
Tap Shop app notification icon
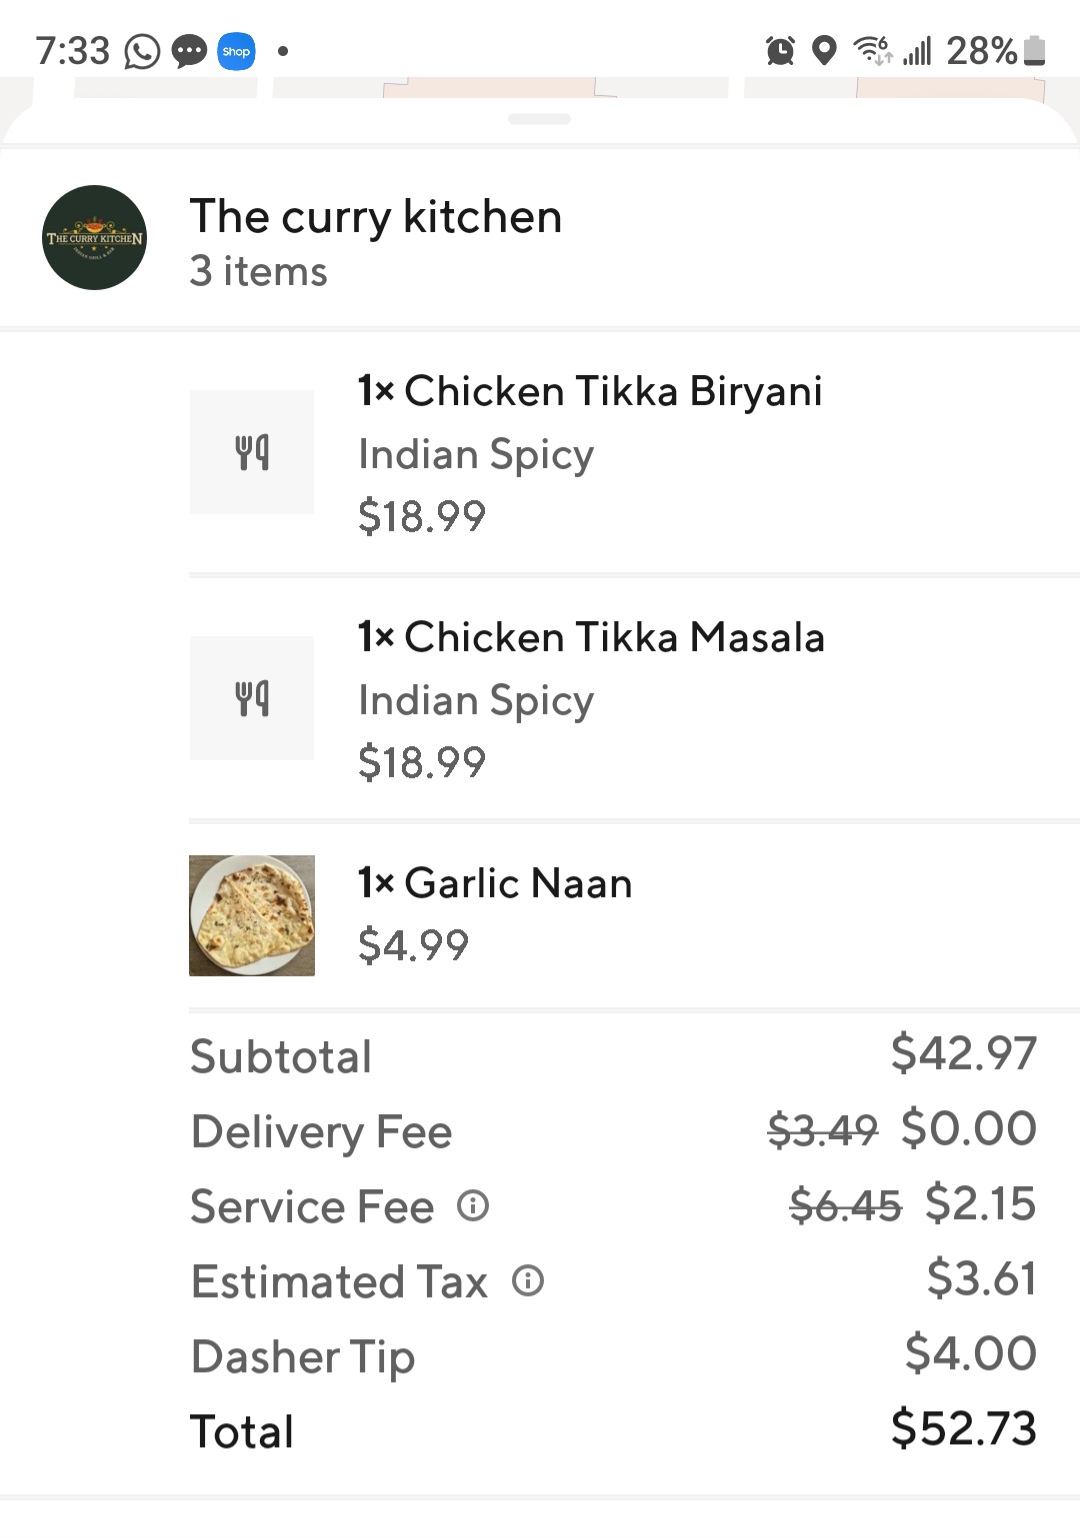point(236,51)
